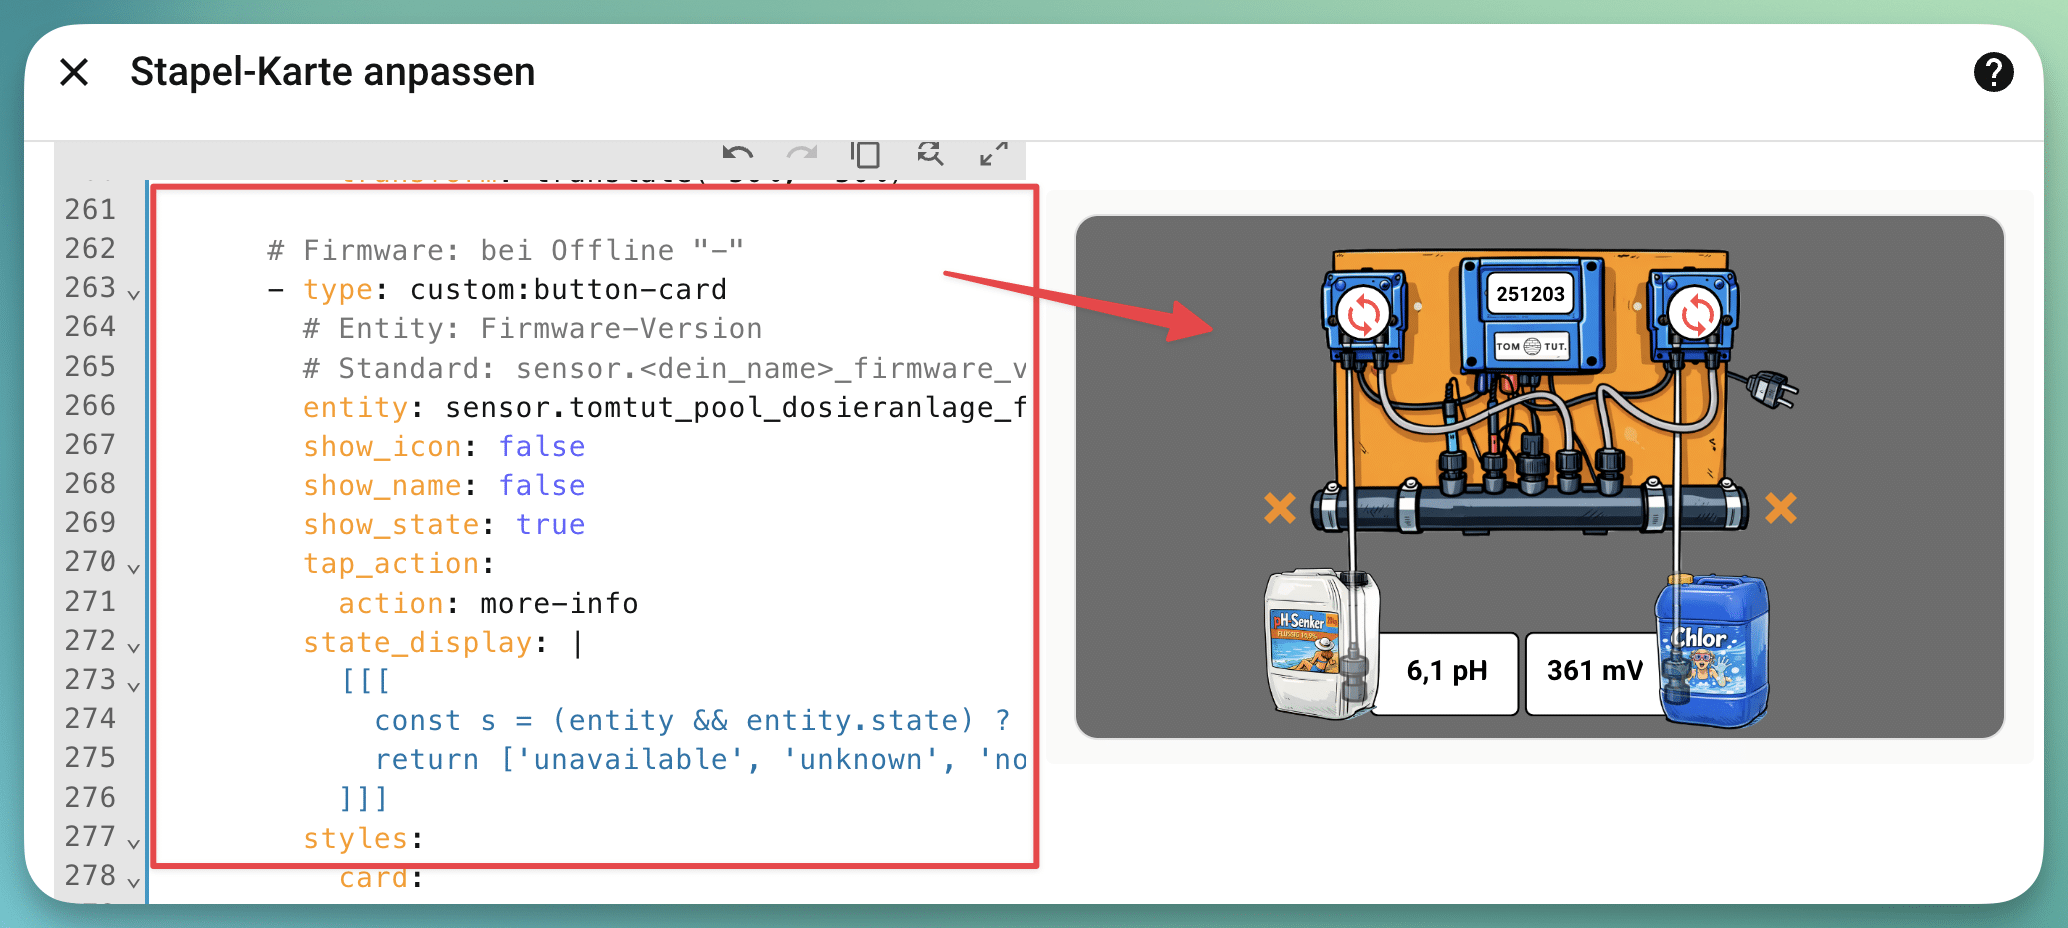Fold the tap_action section at line 270

(134, 567)
